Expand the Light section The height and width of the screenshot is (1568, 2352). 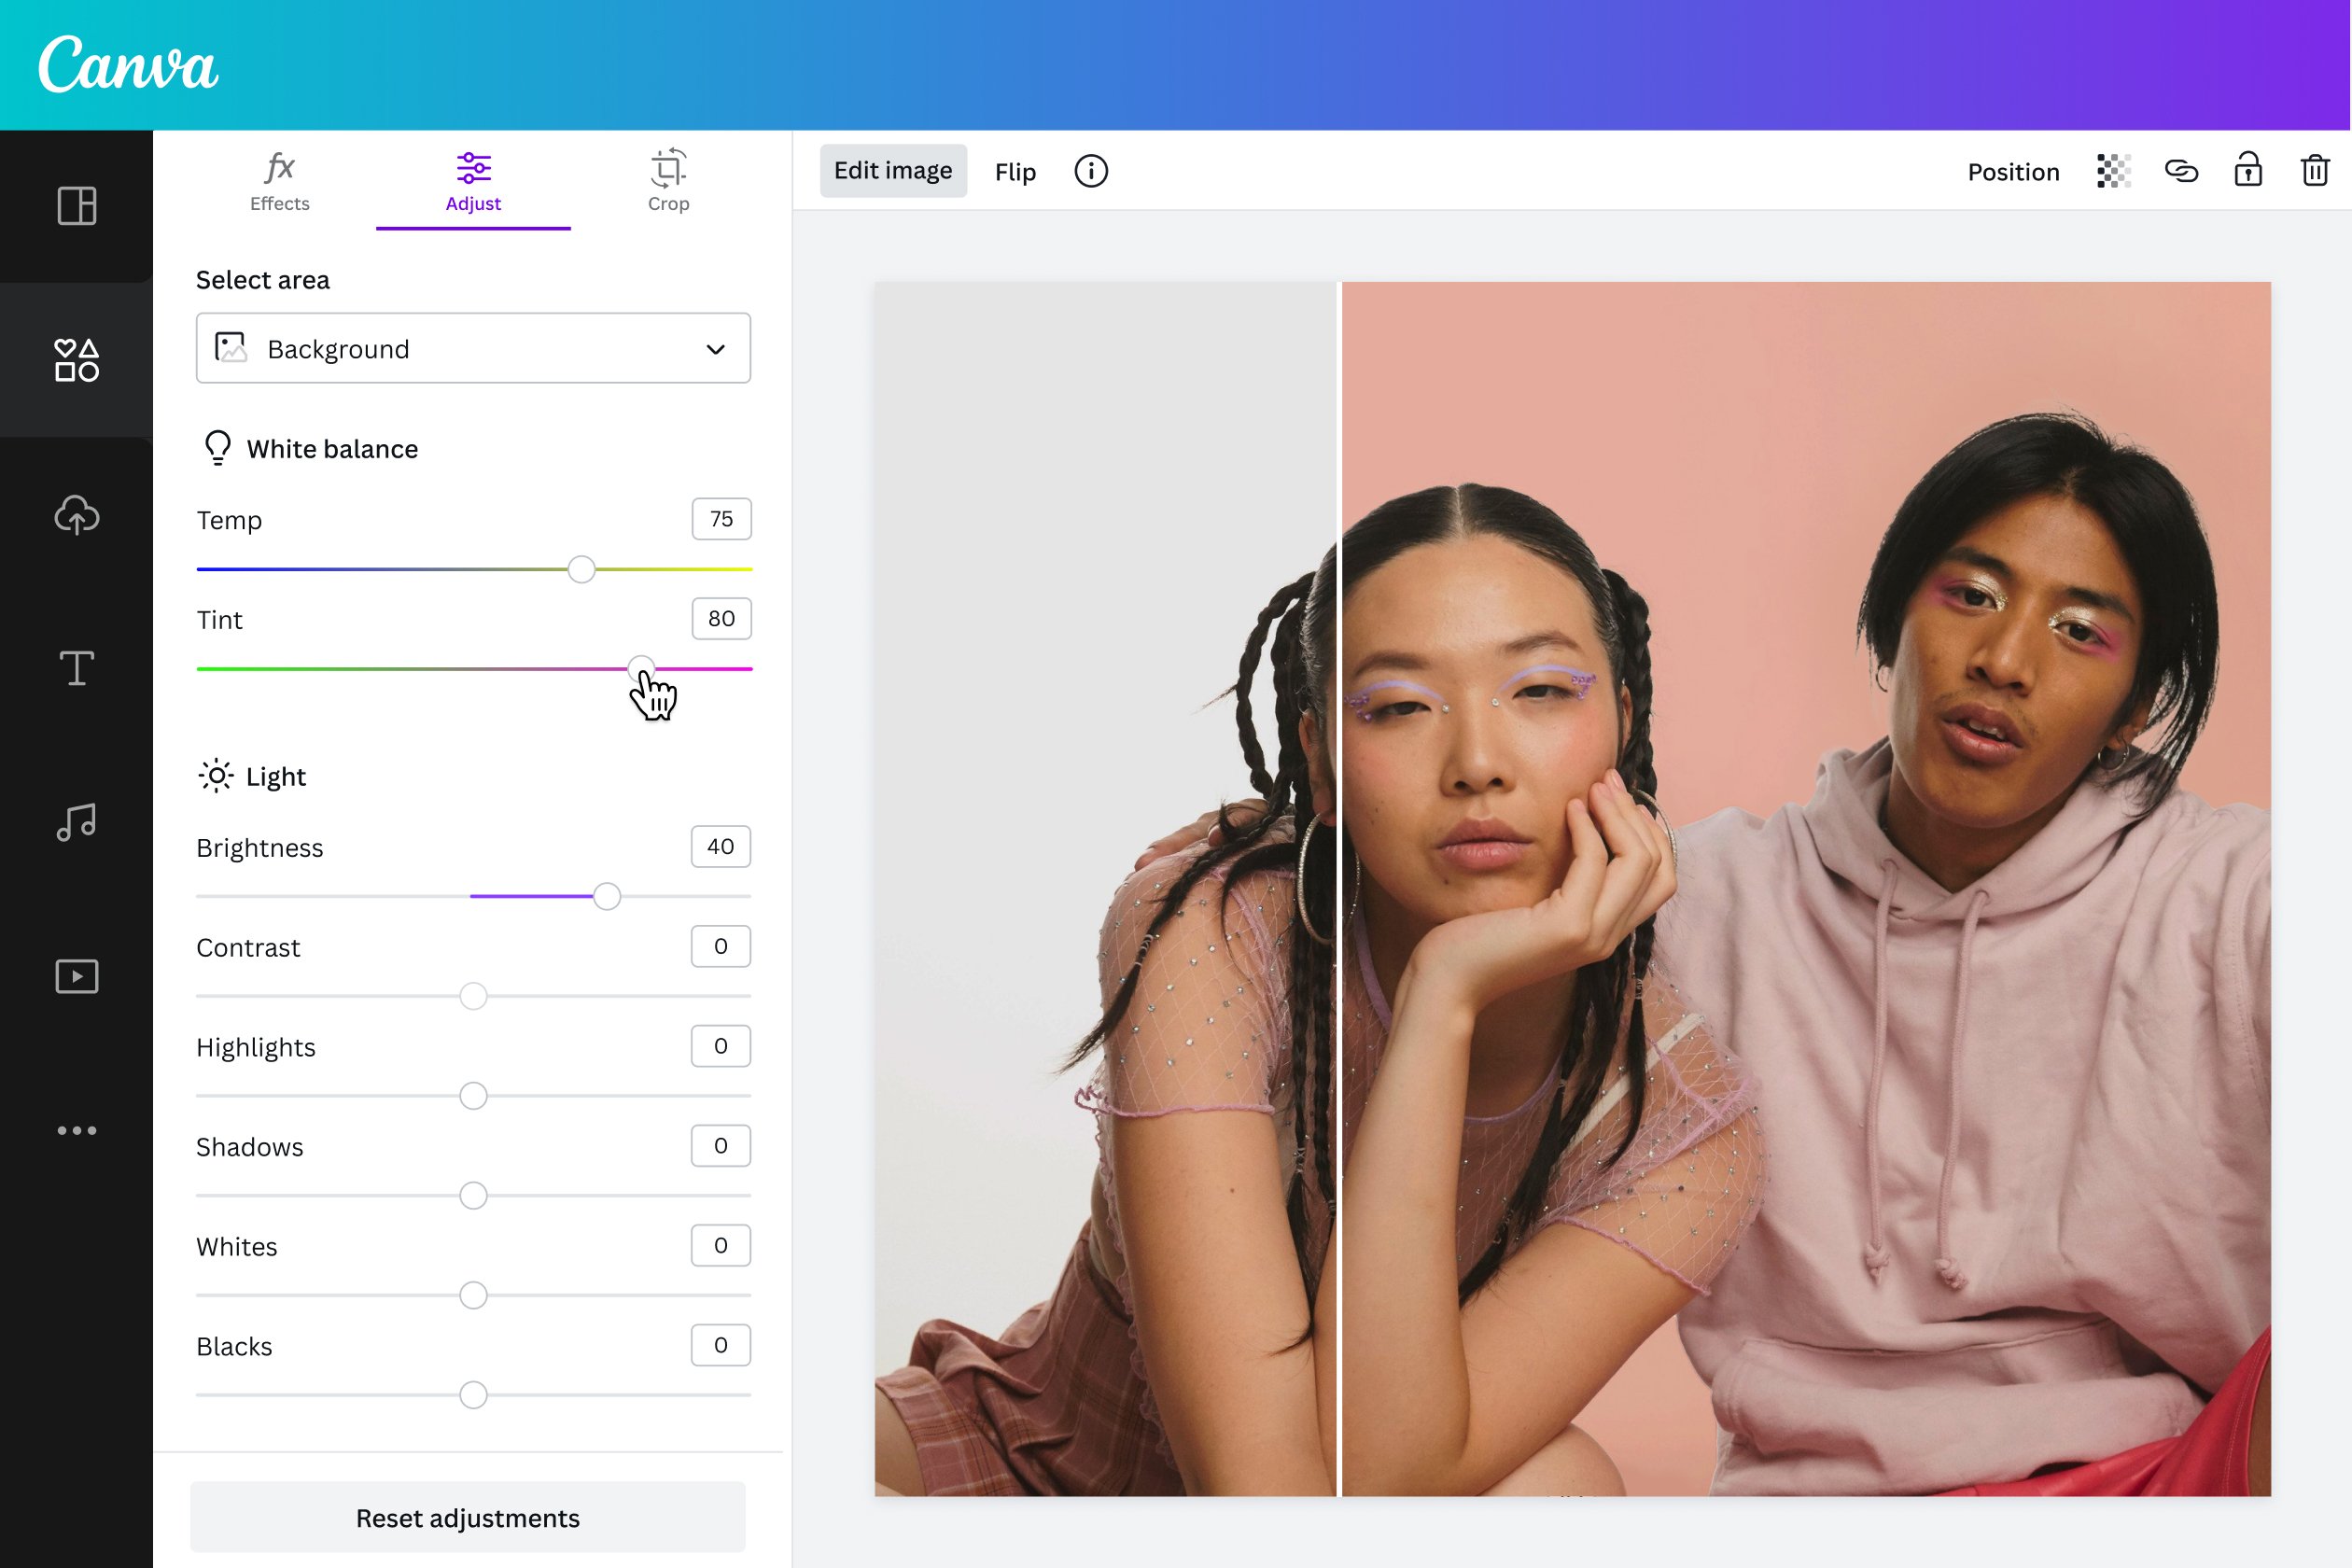tap(274, 776)
